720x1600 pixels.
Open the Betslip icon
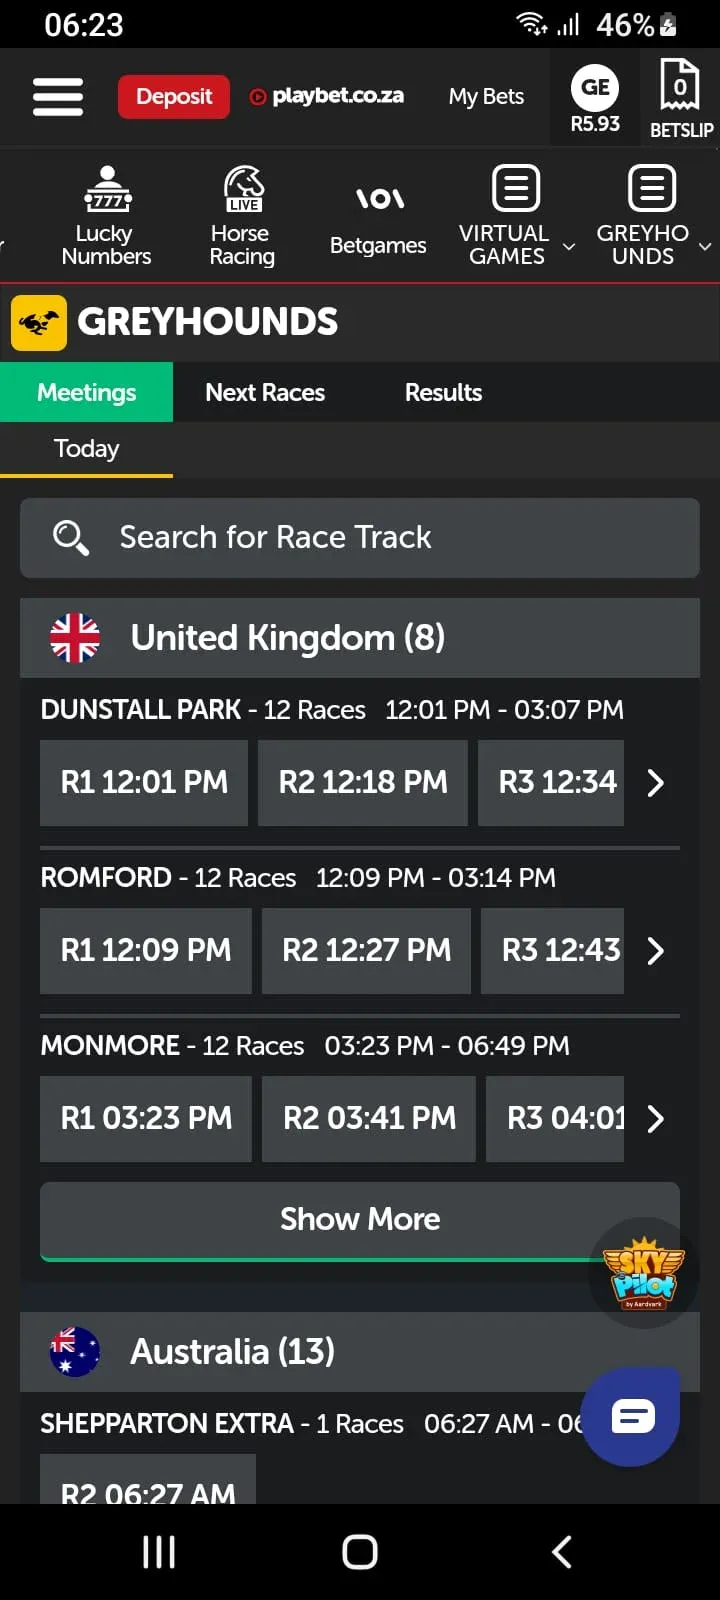point(681,98)
